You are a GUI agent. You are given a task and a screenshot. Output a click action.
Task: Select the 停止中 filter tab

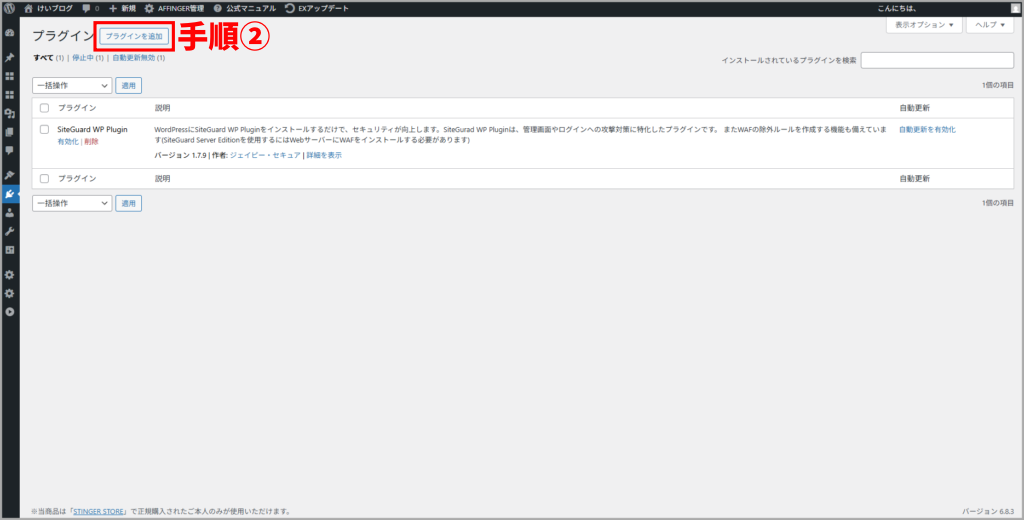click(83, 58)
